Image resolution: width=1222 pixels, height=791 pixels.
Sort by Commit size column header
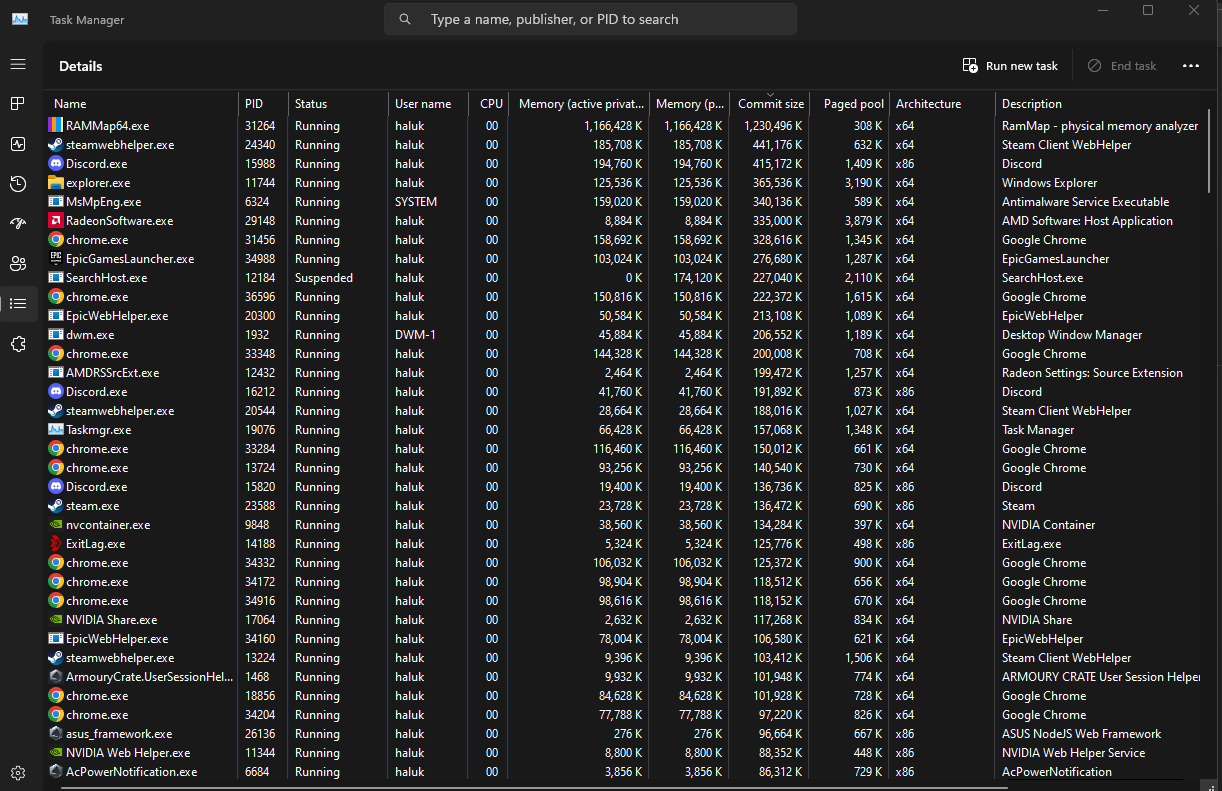[x=769, y=104]
